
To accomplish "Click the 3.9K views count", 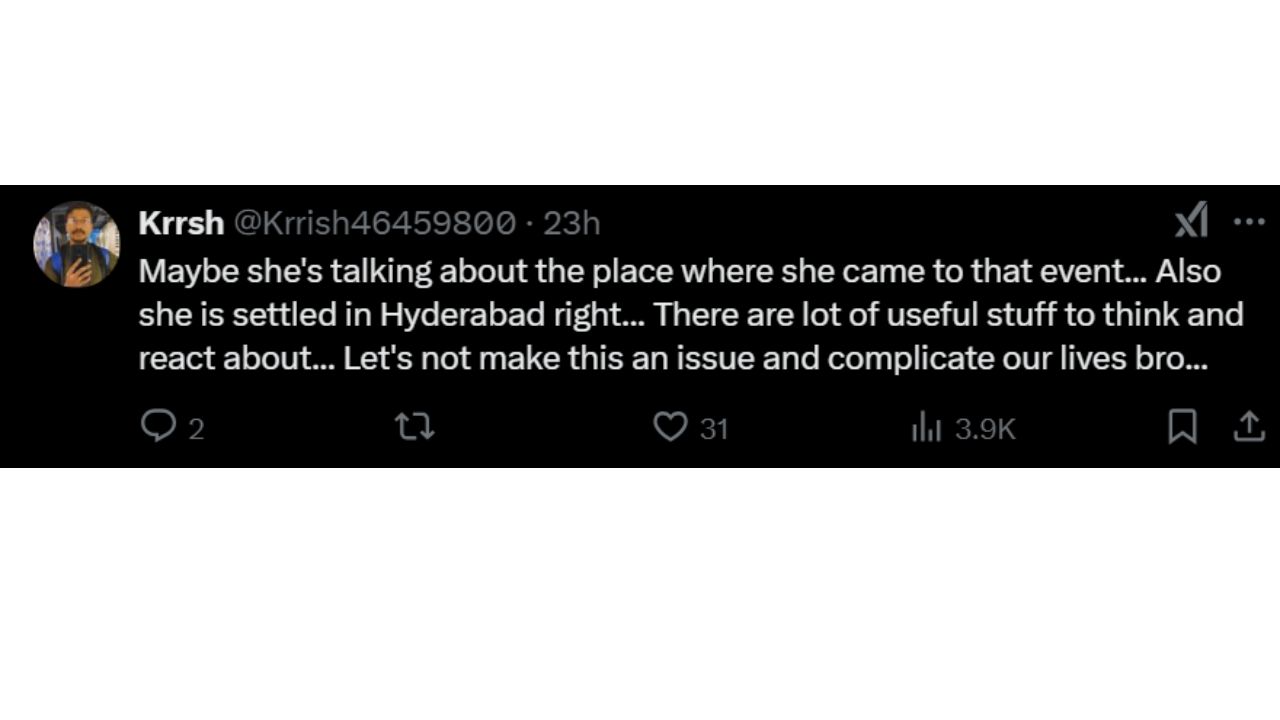I will pyautogui.click(x=985, y=429).
